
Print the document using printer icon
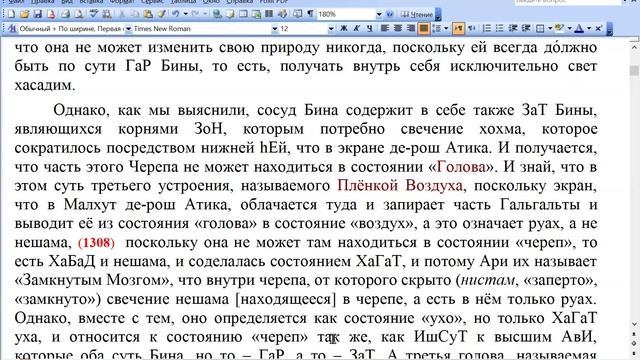tap(66, 14)
